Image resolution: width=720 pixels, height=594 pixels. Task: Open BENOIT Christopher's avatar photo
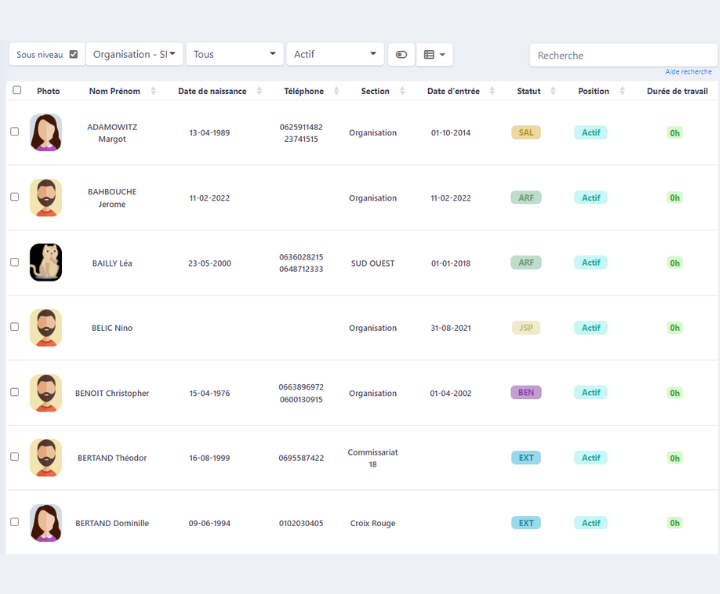[x=46, y=393]
